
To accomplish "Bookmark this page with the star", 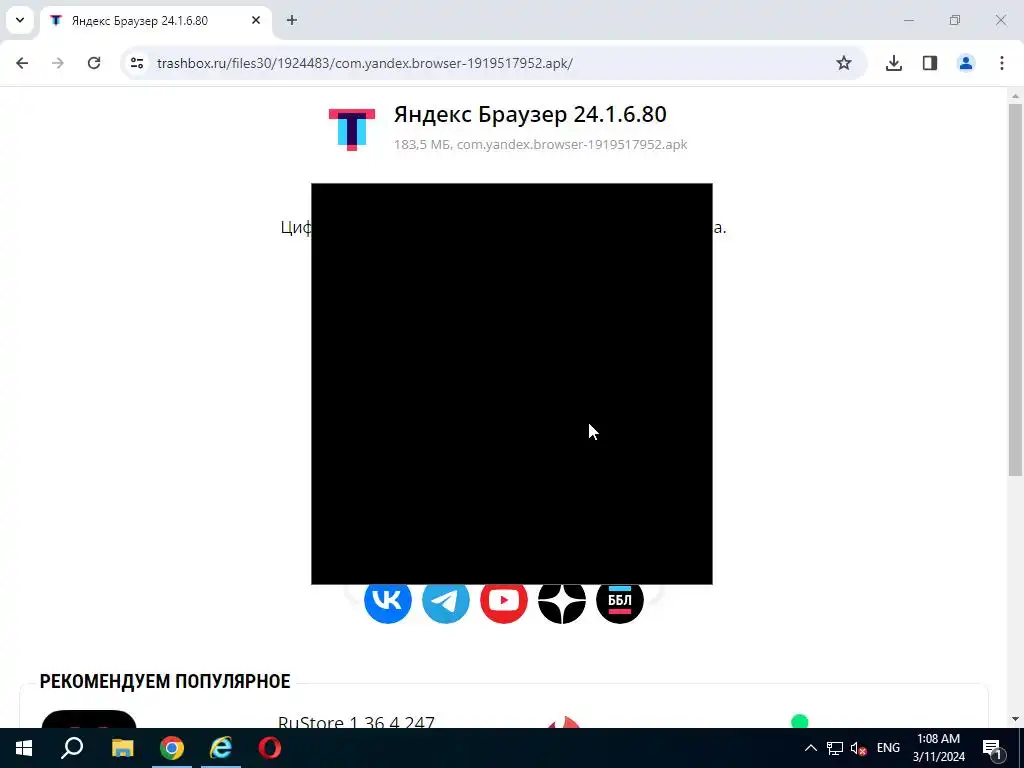I will [x=844, y=63].
